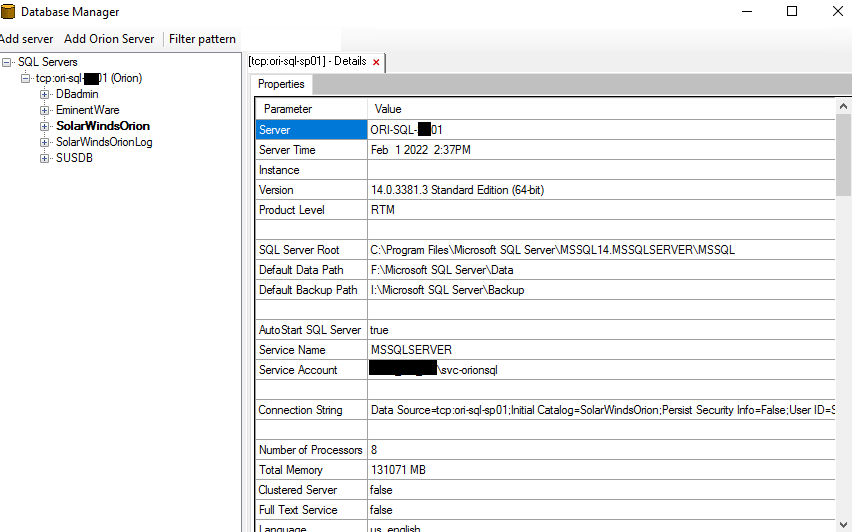Click the Parameter column header
This screenshot has height=532, width=852.
[311, 109]
